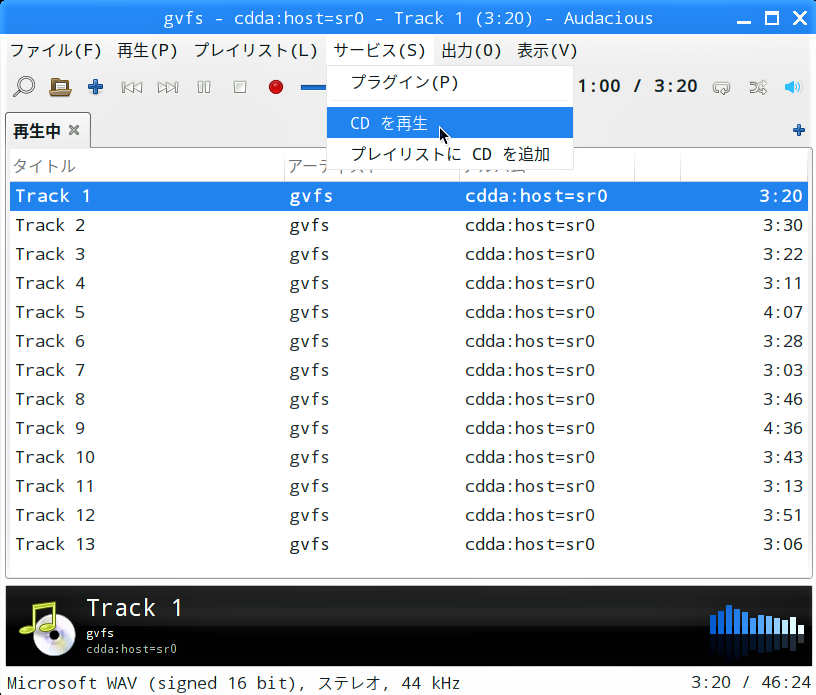The height and width of the screenshot is (695, 816).
Task: Click the Microsoft WAV codec status text
Action: 233,683
